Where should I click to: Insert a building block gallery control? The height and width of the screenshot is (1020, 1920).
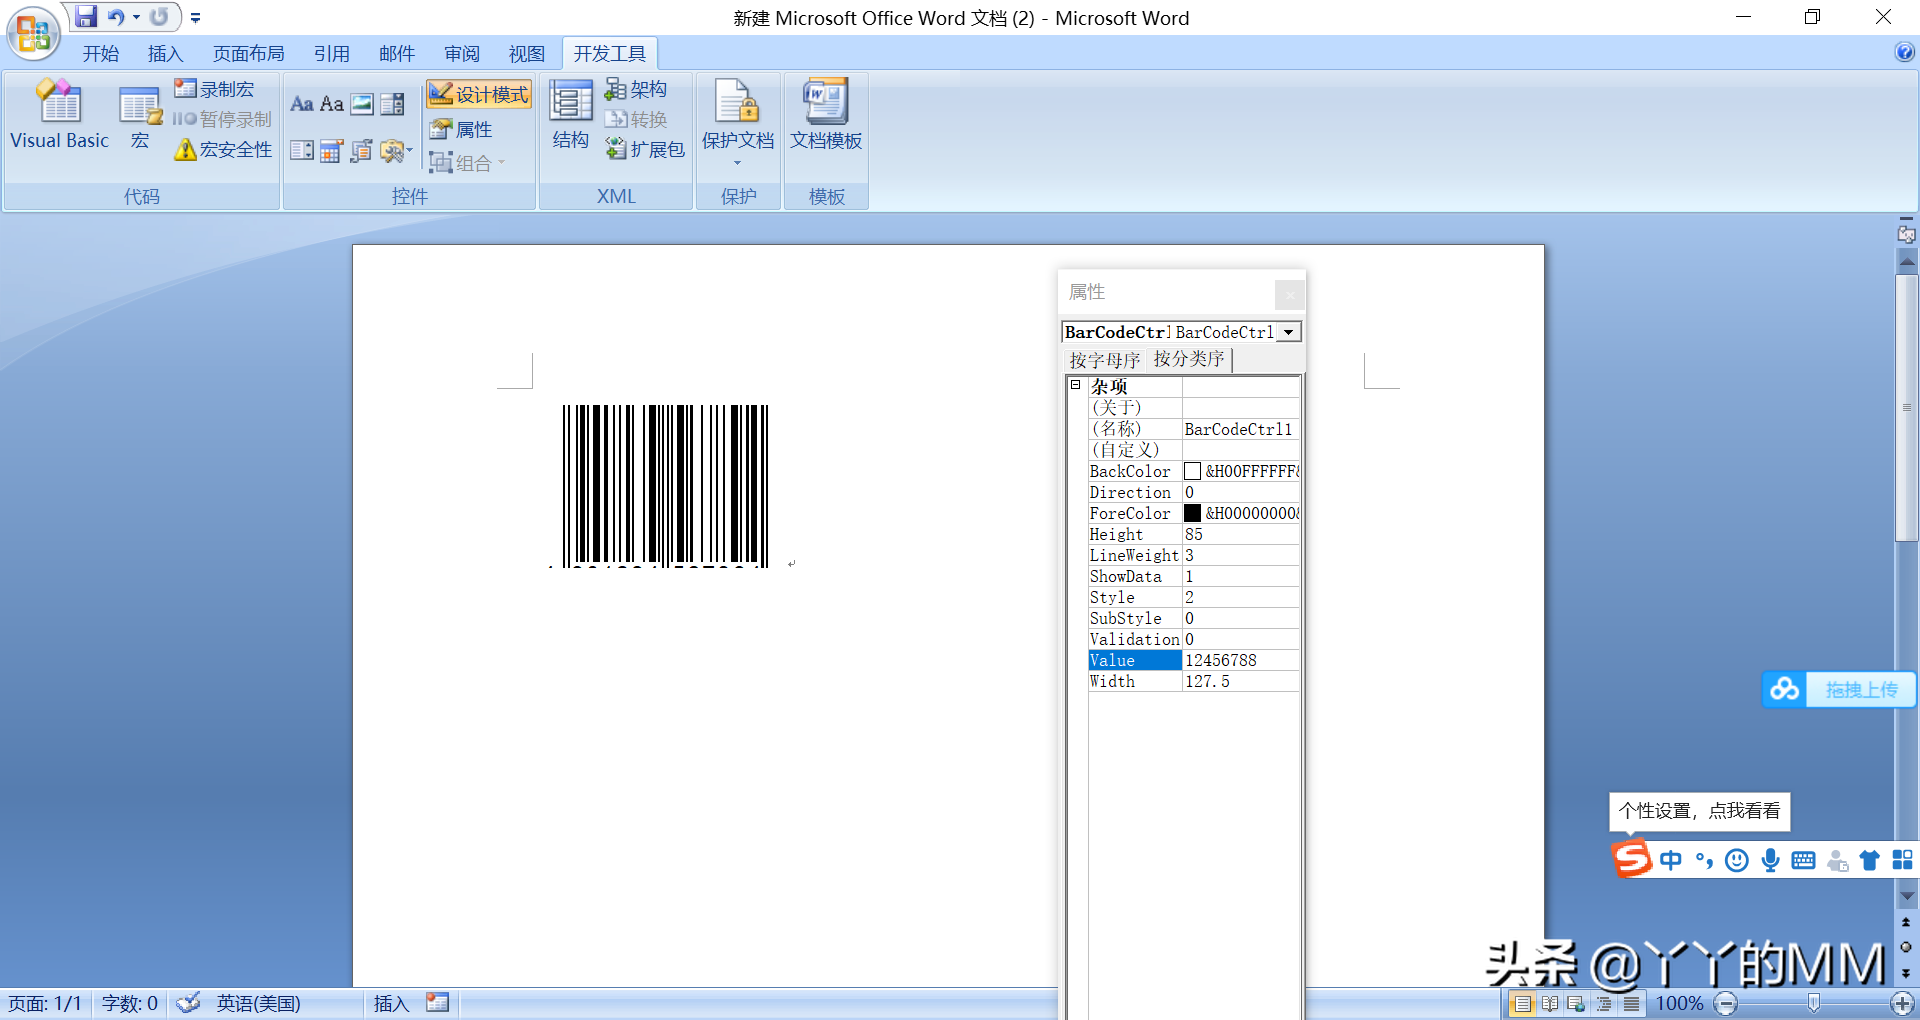tap(362, 151)
